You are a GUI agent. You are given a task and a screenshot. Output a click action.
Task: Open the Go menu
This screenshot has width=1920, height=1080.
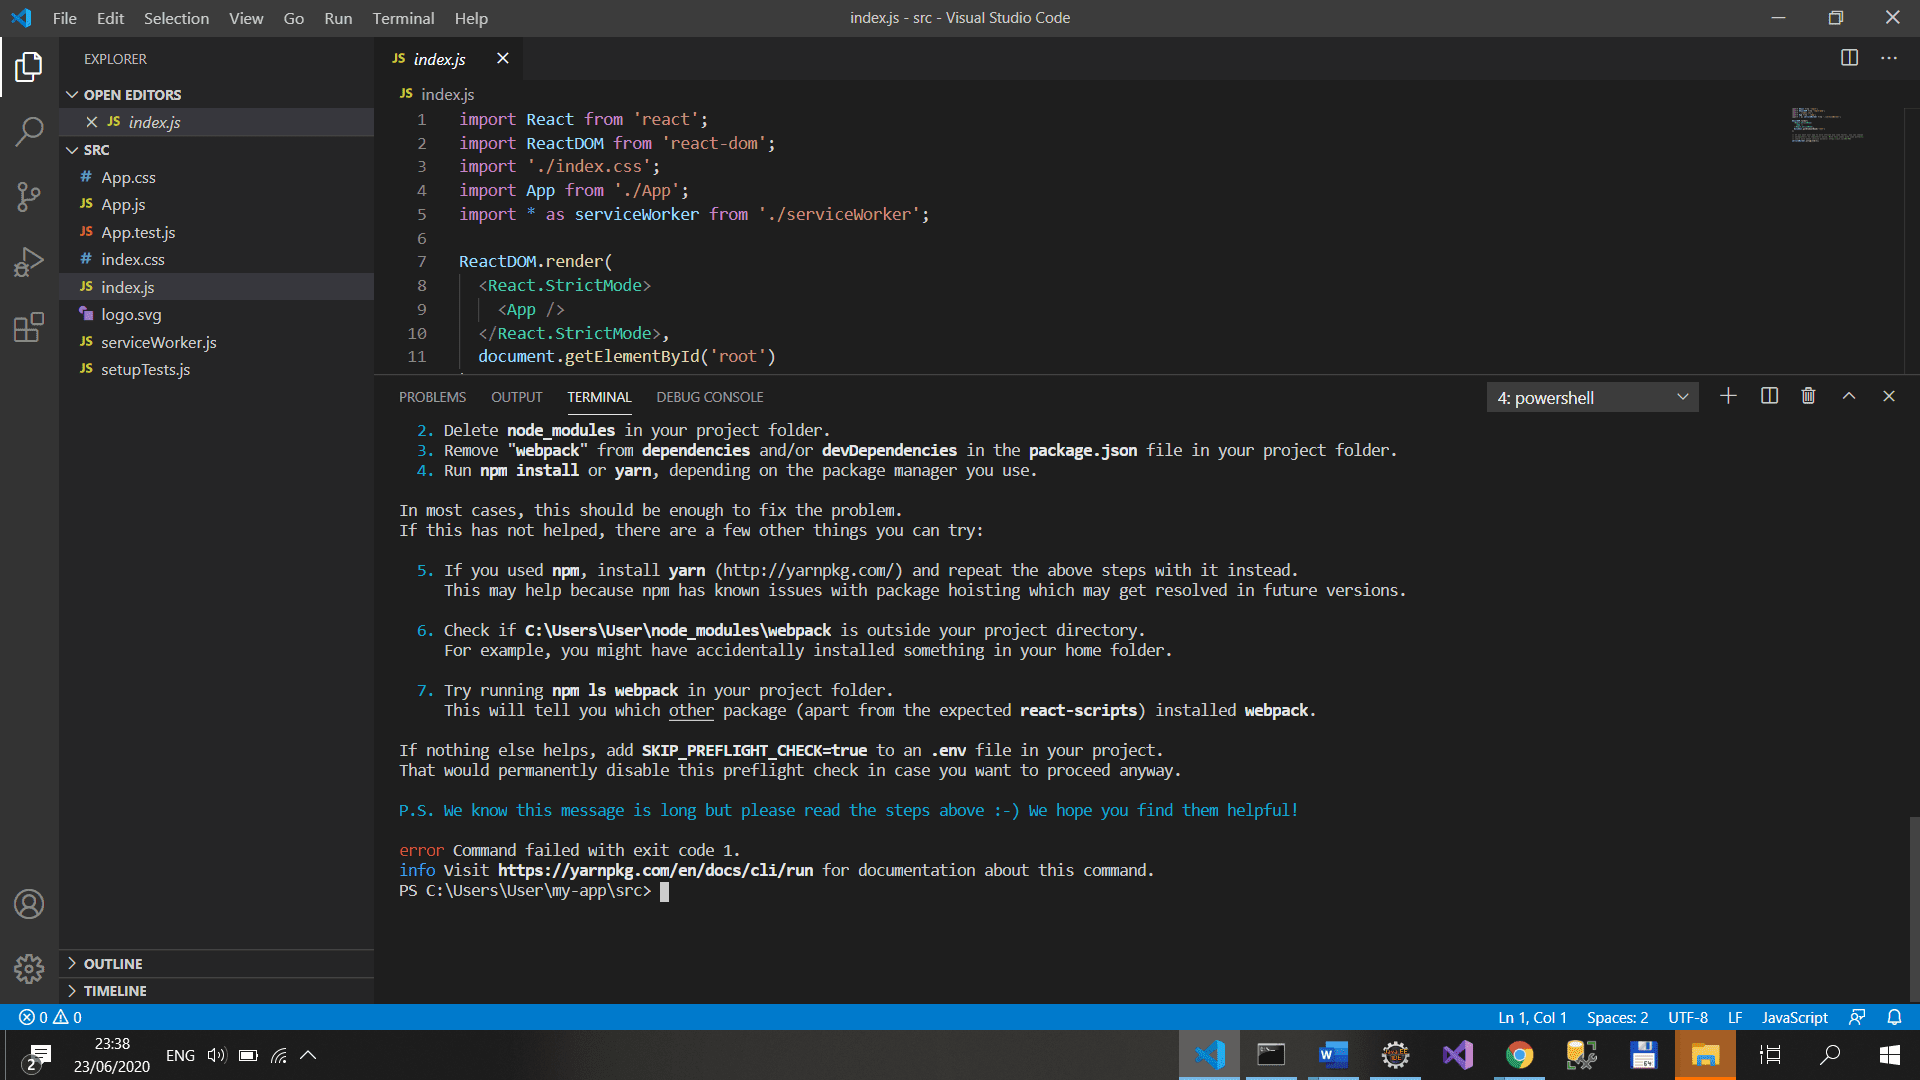click(293, 18)
